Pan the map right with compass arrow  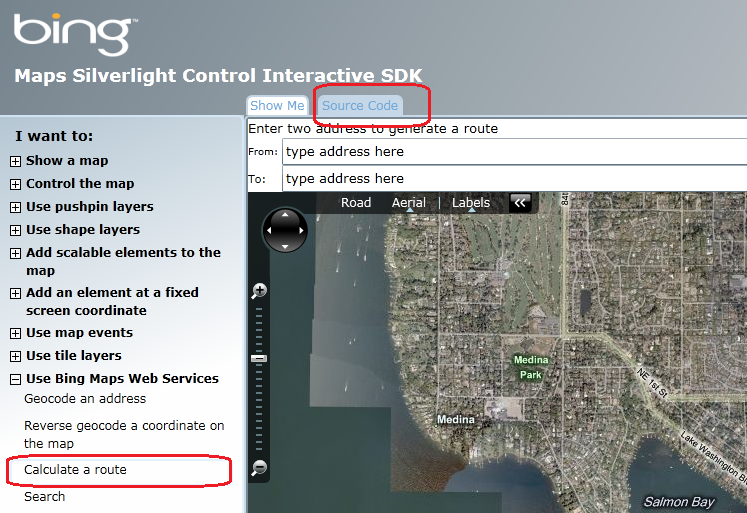pos(301,231)
